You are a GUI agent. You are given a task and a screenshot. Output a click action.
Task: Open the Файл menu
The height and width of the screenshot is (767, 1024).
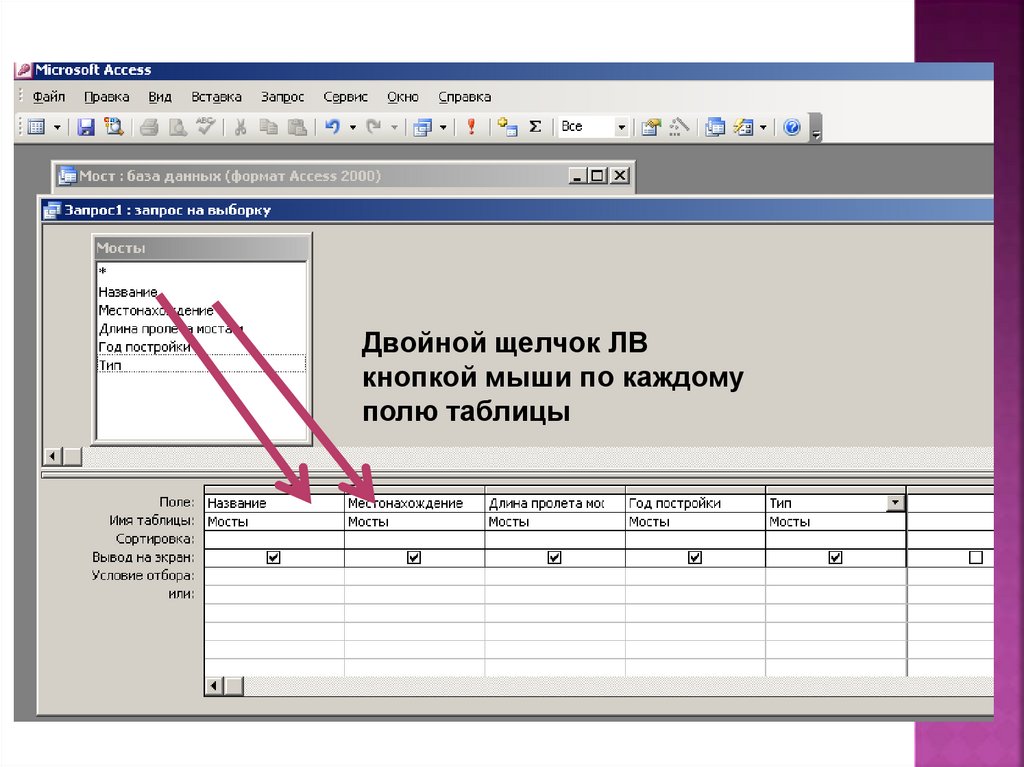tap(48, 97)
